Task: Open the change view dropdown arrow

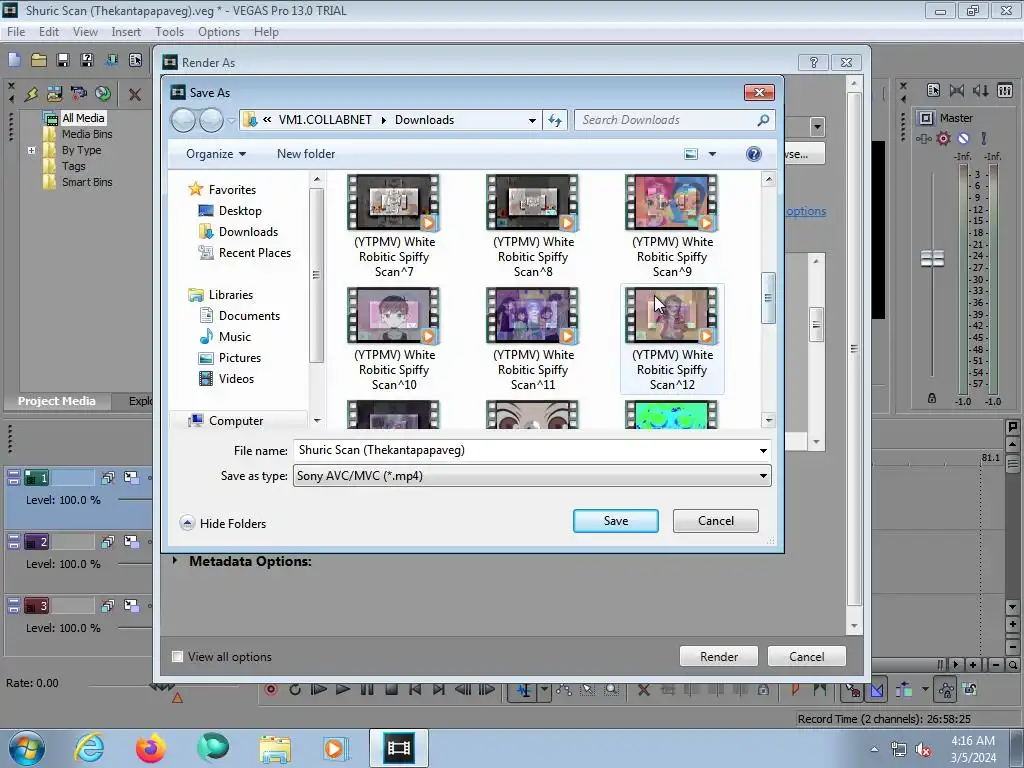Action: coord(712,154)
